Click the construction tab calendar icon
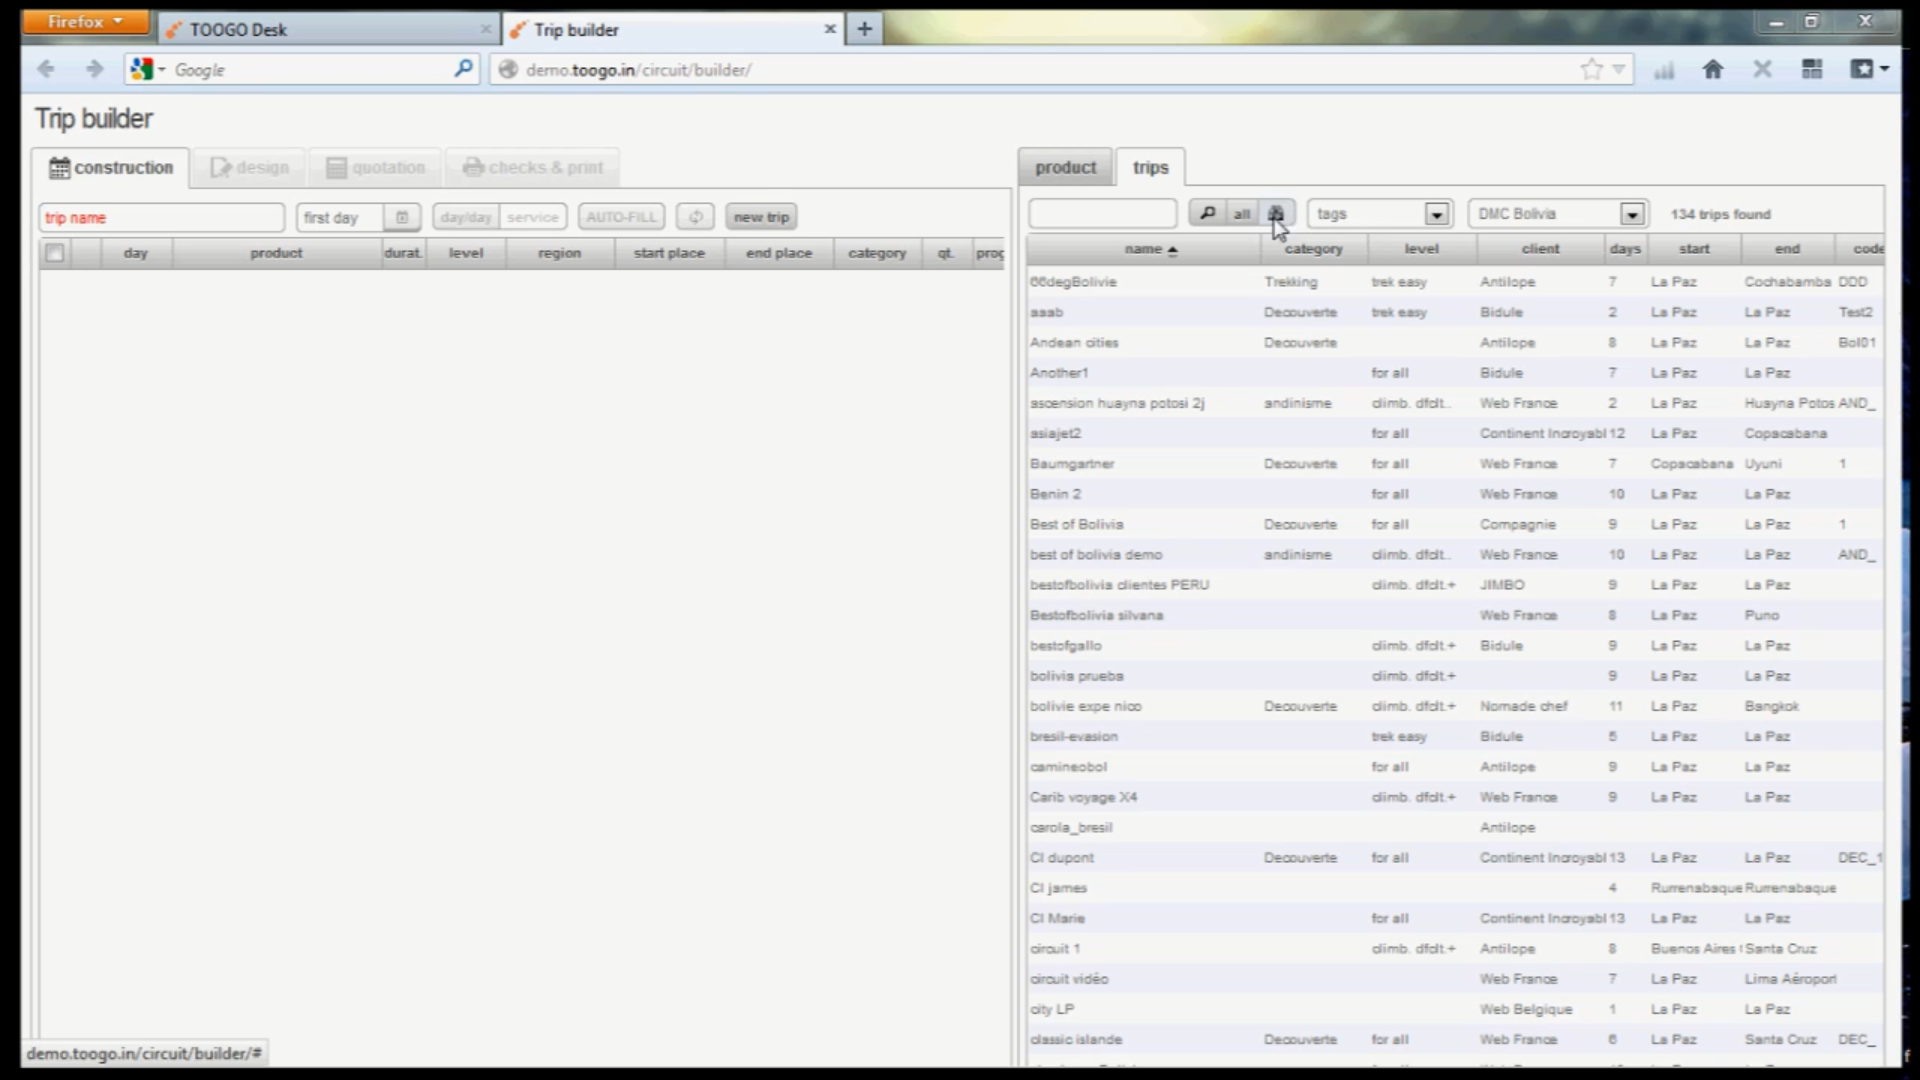The width and height of the screenshot is (1920, 1080). (59, 167)
